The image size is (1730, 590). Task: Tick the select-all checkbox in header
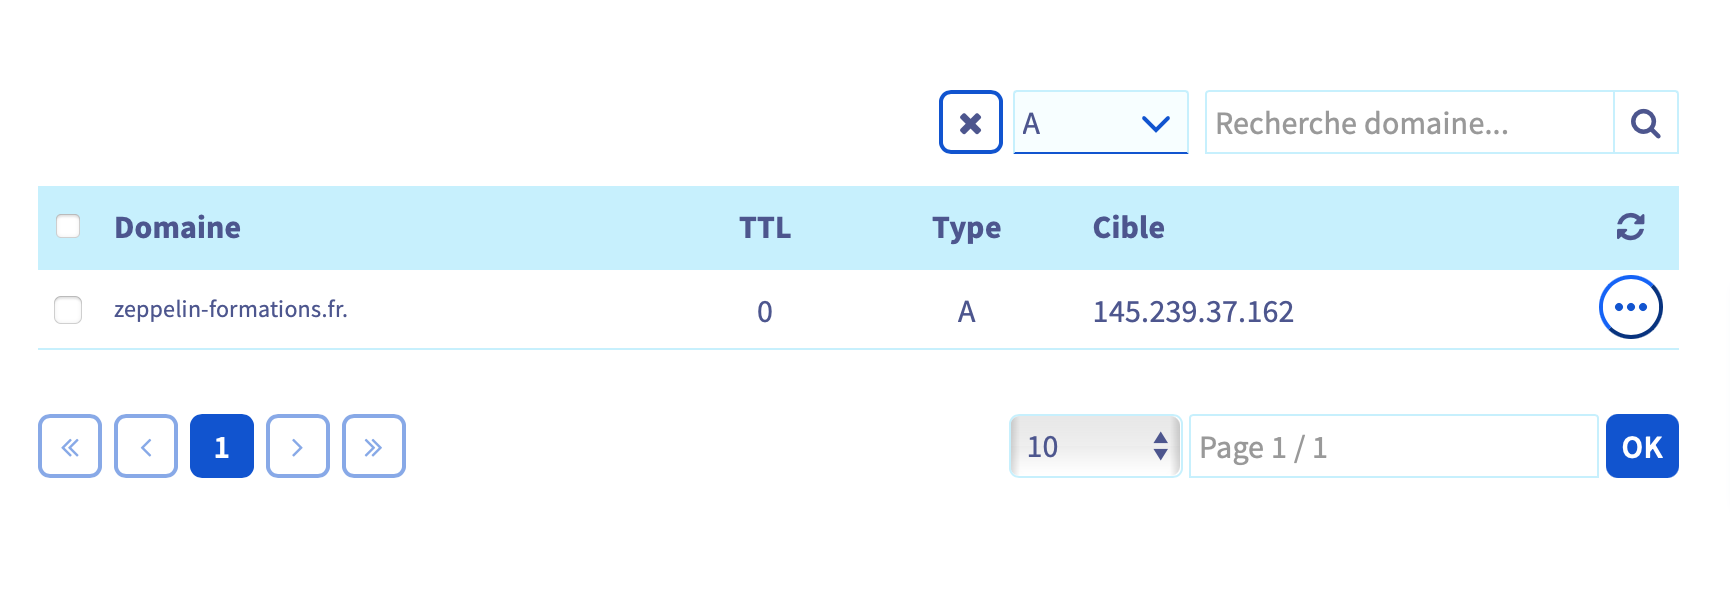coord(68,226)
